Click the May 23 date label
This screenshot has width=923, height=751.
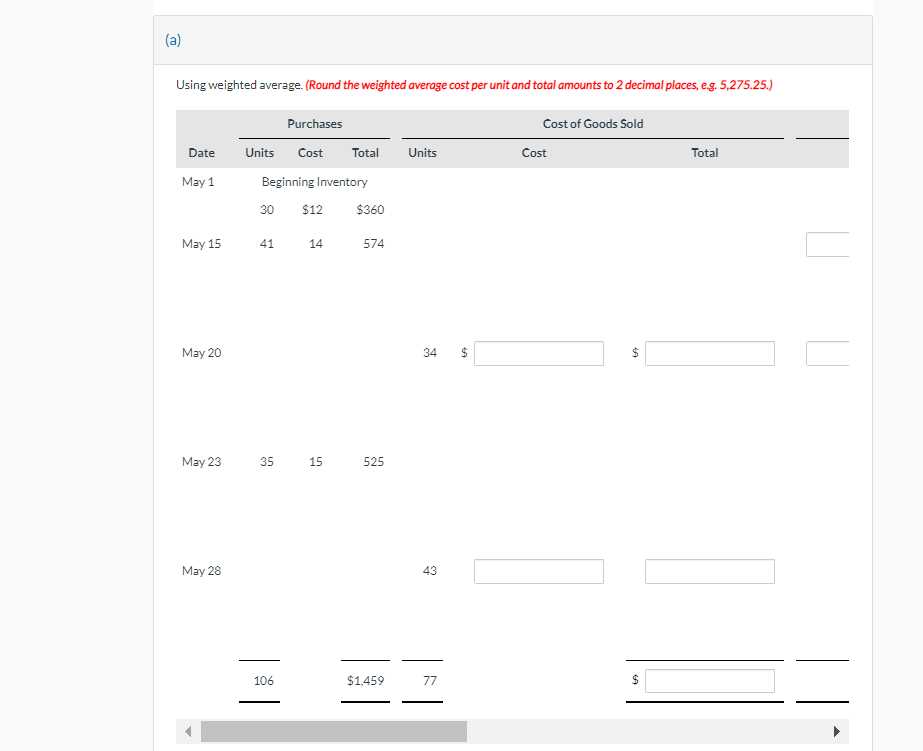click(201, 461)
